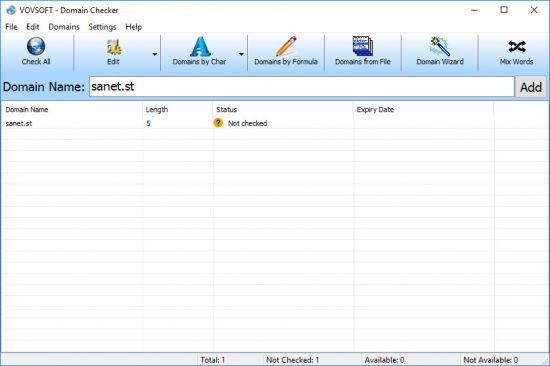Minimize the Domain Checker window

coord(474,10)
